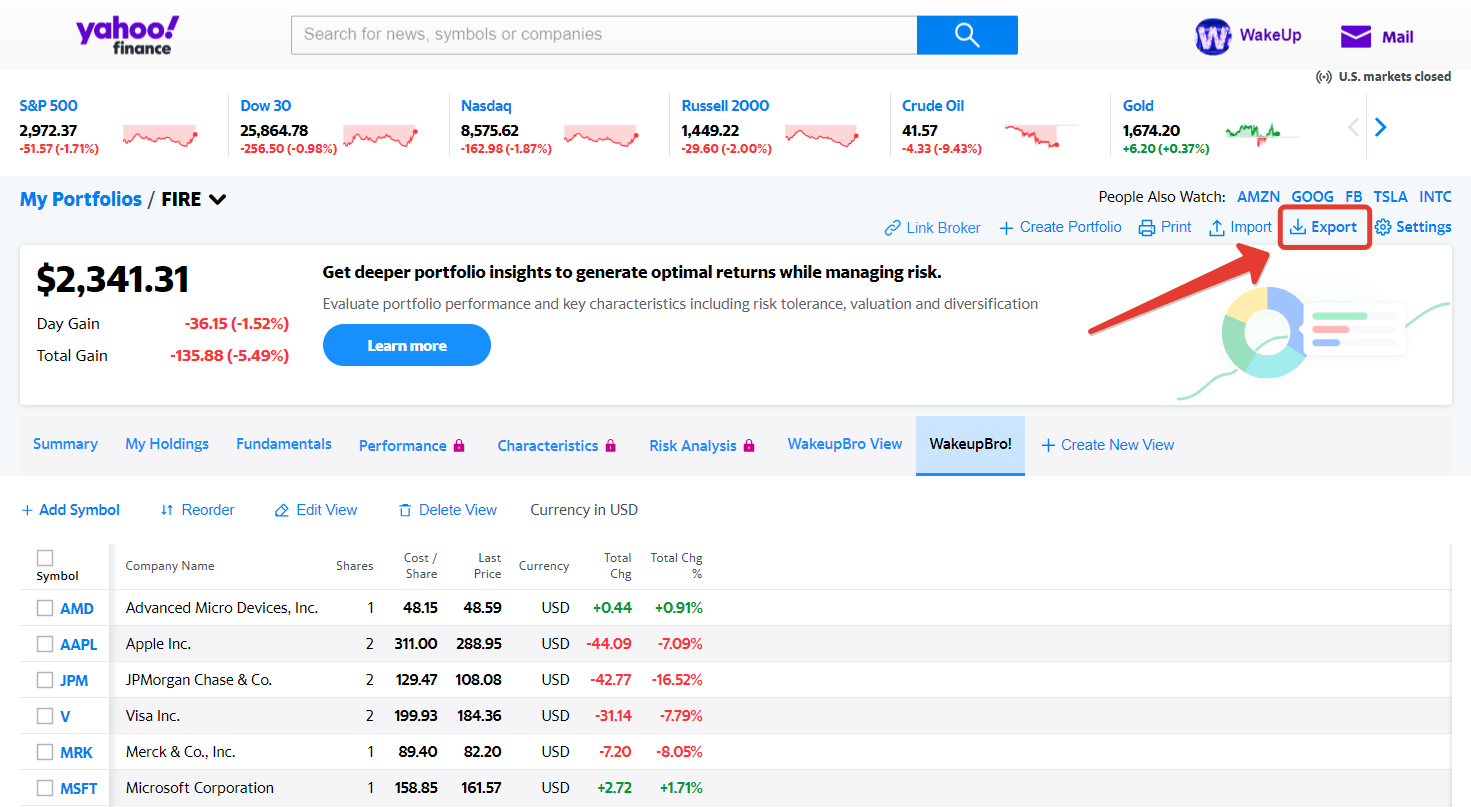
Task: Open the FB People Also Watch link
Action: [x=1353, y=197]
